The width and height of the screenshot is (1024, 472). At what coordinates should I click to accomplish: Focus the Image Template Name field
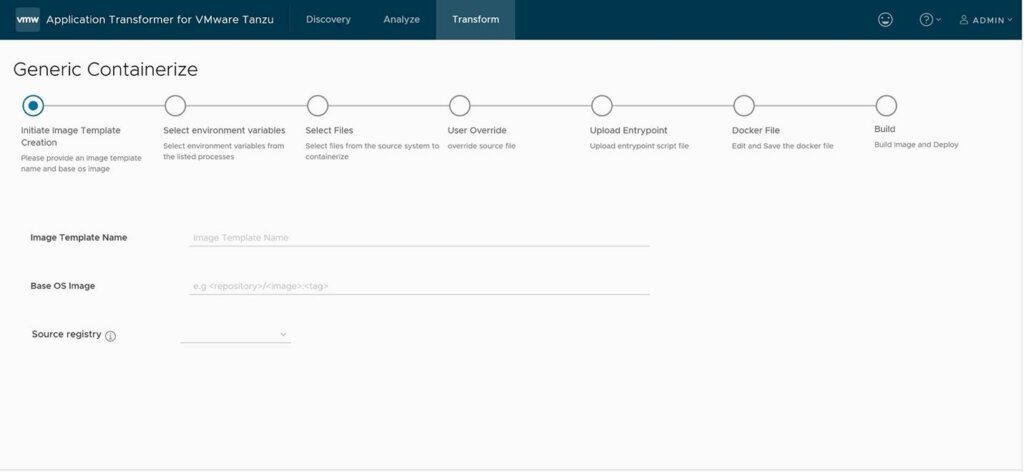coord(419,238)
